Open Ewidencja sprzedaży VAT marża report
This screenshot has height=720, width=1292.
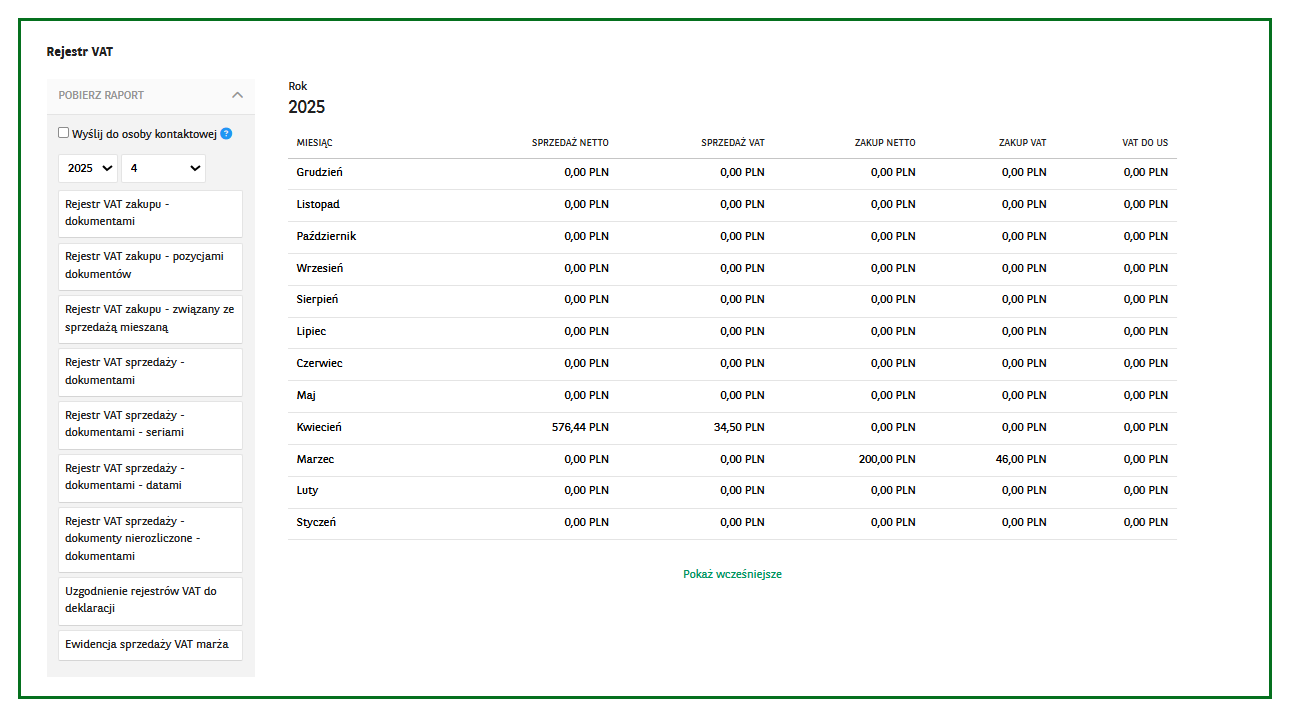point(151,644)
